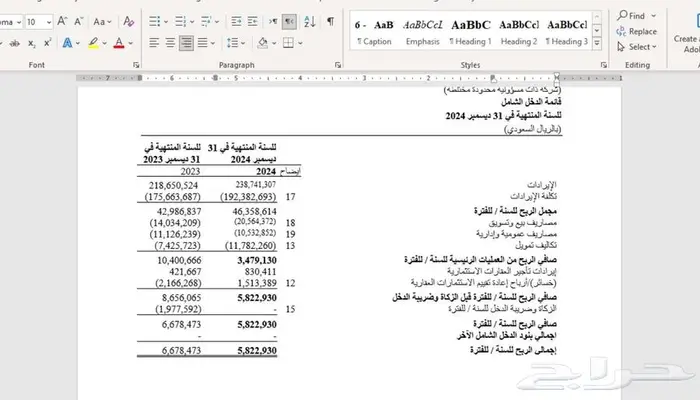The width and height of the screenshot is (700, 400).
Task: Click the Text Effects A icon
Action: (x=67, y=43)
